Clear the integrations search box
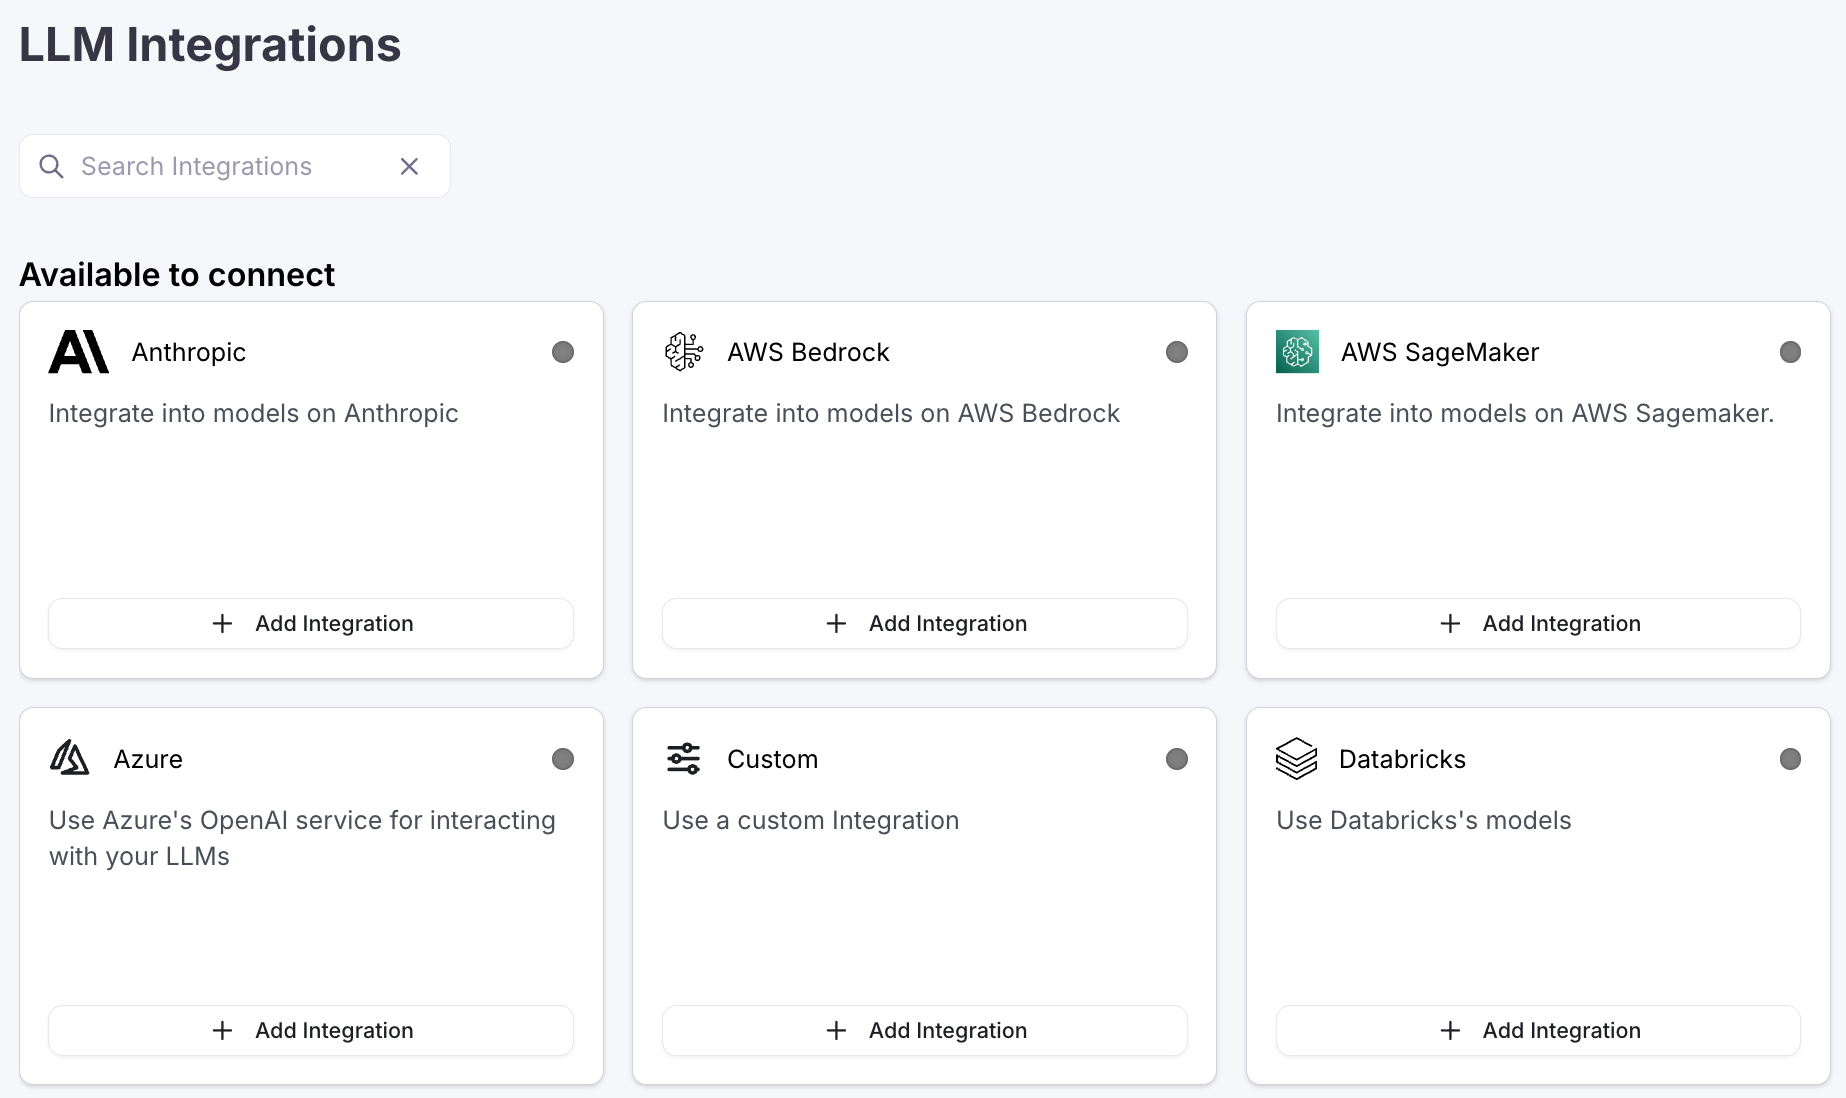 coord(409,166)
